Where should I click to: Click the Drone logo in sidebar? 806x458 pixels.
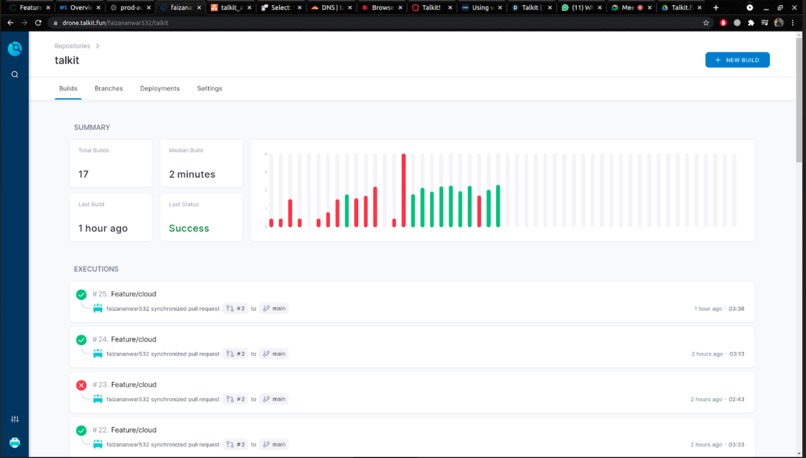15,49
